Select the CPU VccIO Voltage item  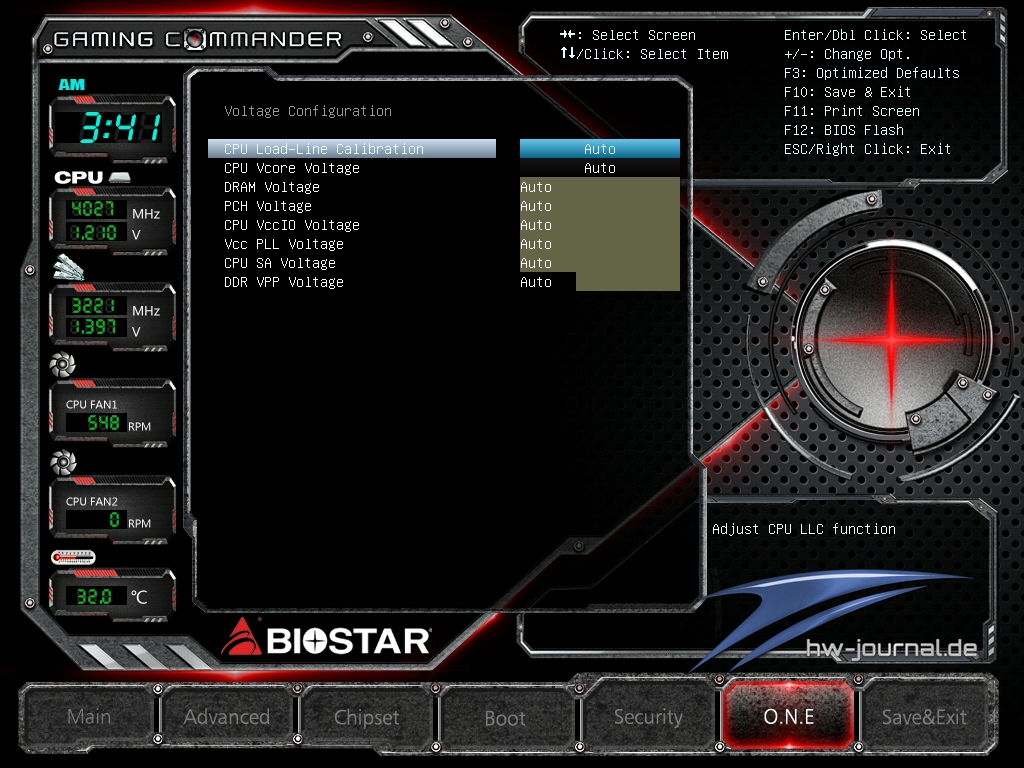[291, 225]
